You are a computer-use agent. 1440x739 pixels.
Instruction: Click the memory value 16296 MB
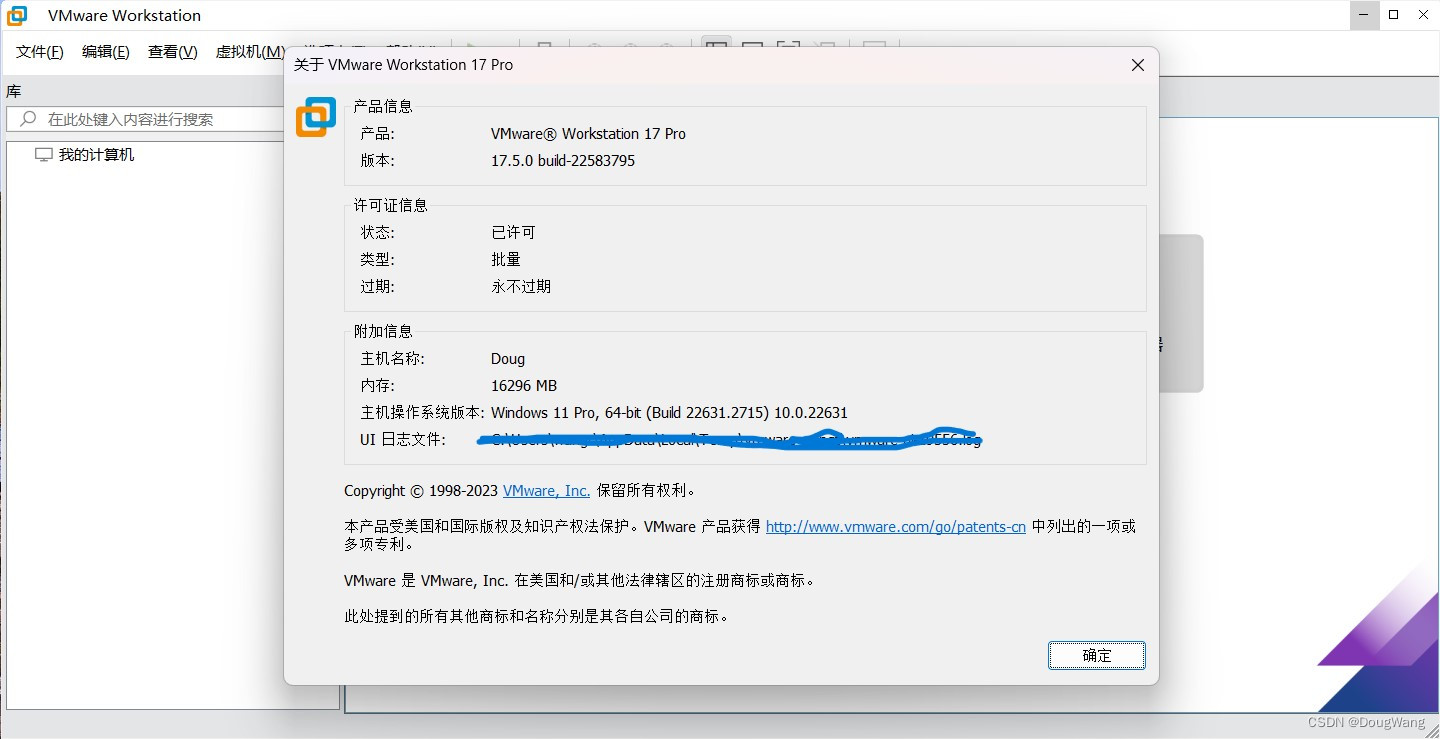[524, 386]
